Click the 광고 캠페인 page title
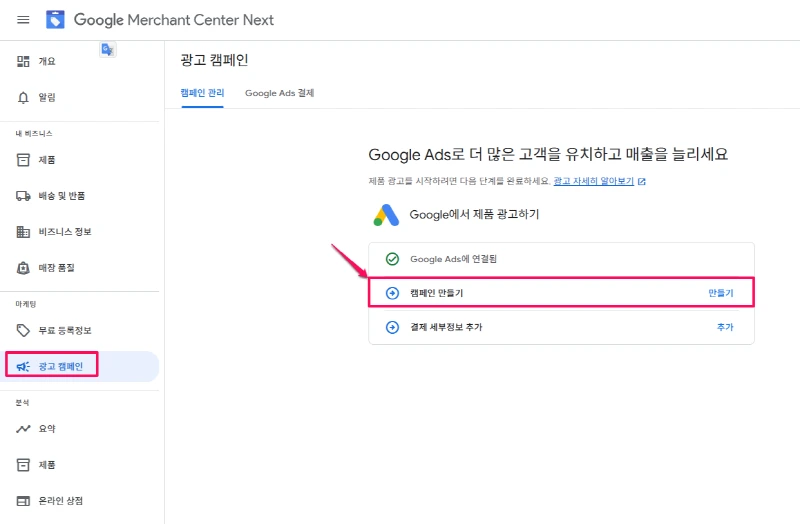Viewport: 800px width, 524px height. tap(214, 60)
